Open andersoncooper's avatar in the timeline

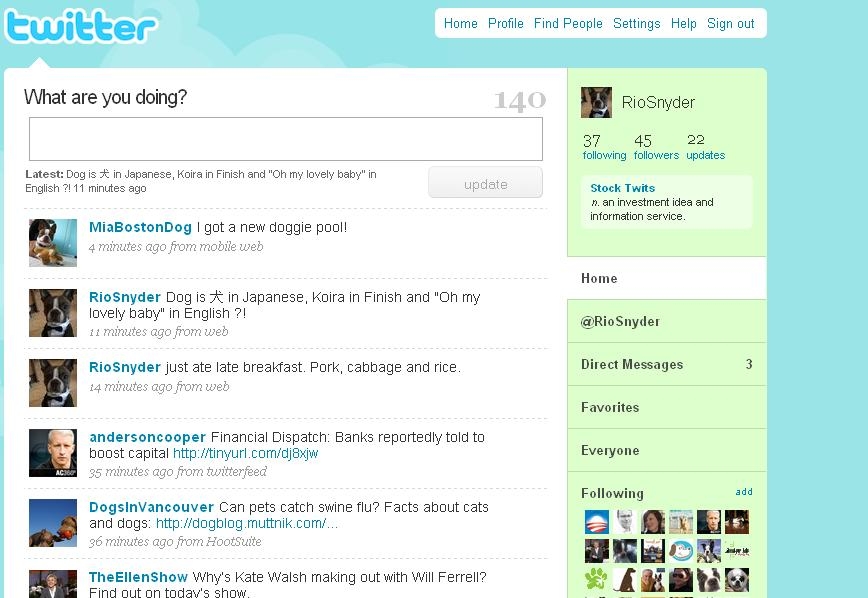53,453
